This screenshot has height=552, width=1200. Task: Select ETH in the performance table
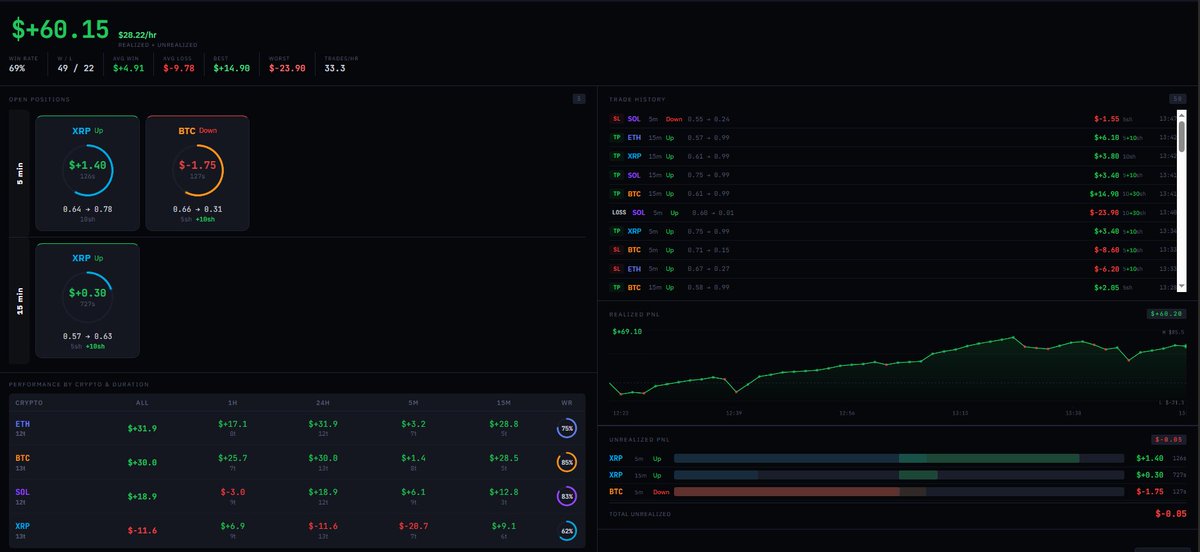coord(22,424)
